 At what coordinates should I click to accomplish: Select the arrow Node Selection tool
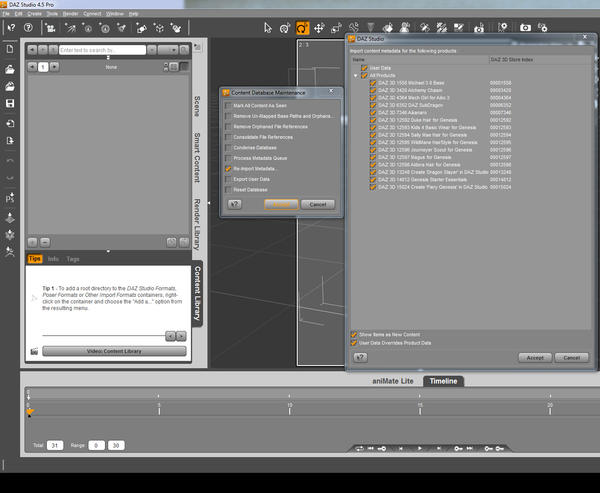click(x=267, y=28)
